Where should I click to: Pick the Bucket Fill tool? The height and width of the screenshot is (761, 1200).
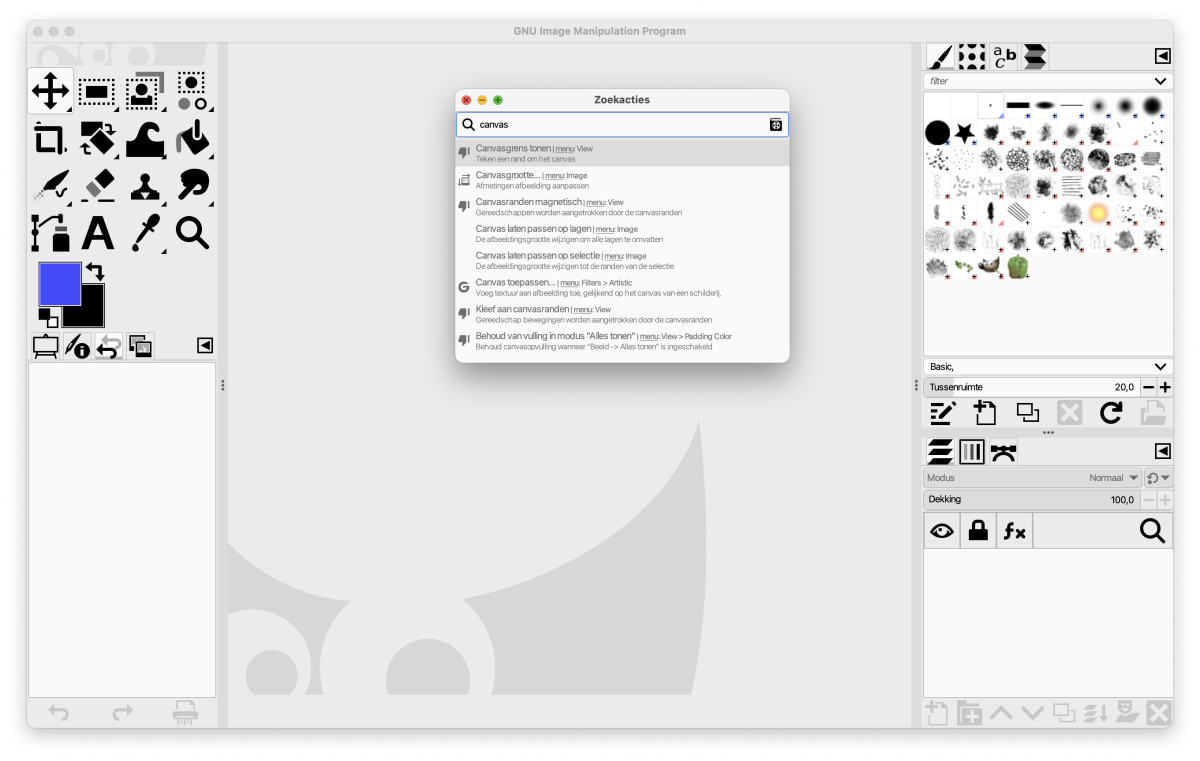click(x=193, y=138)
